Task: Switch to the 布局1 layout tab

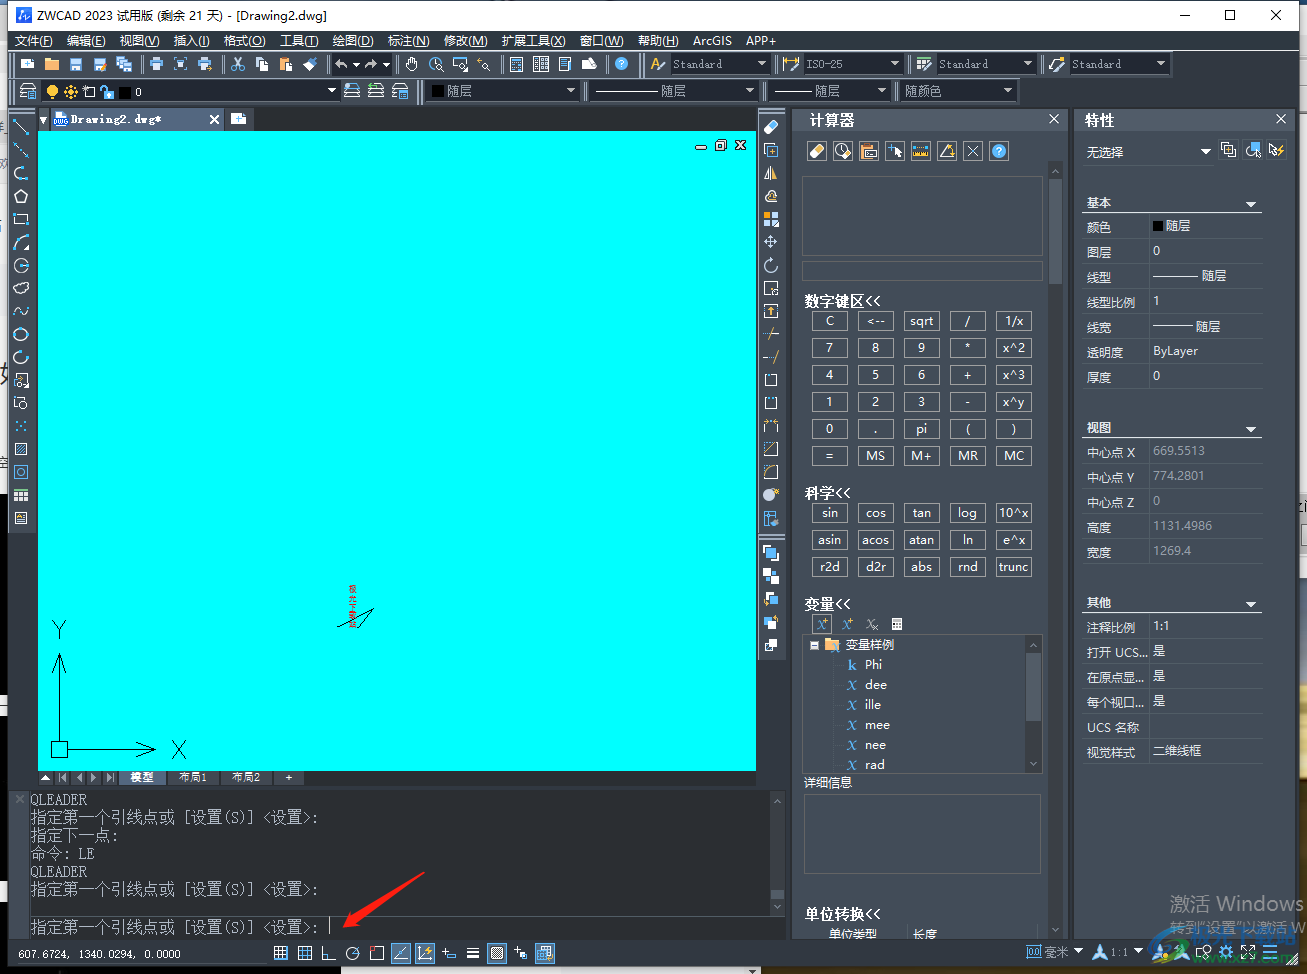Action: (x=192, y=777)
